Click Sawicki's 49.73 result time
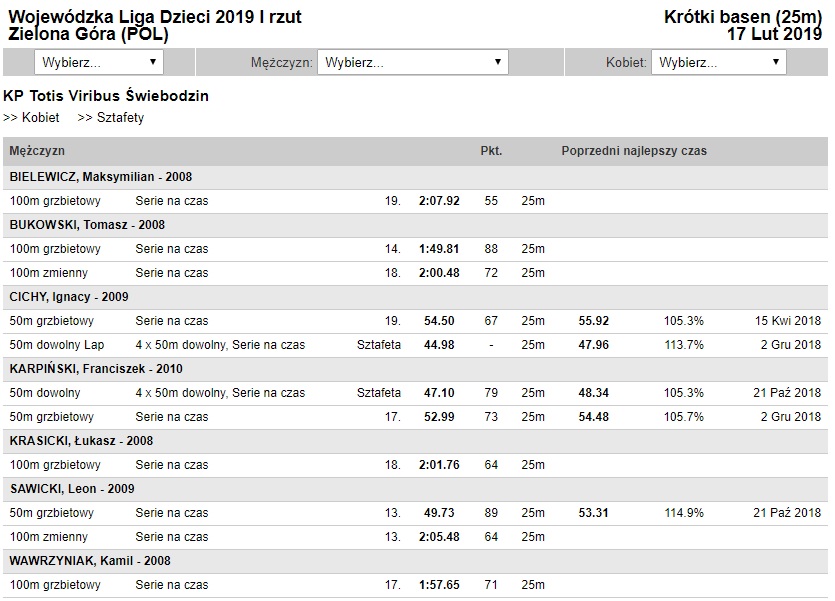 pos(439,513)
